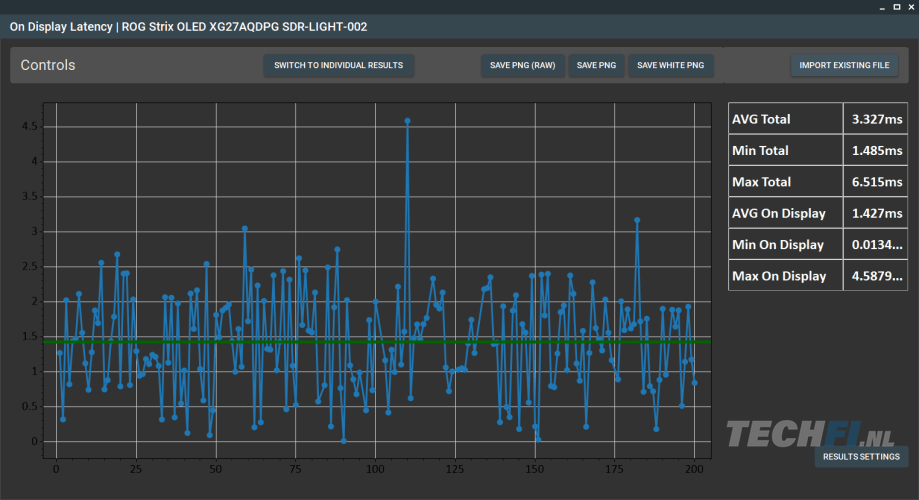Screen dimensions: 919x500
Task: Click Save White PNG button
Action: [x=670, y=65]
